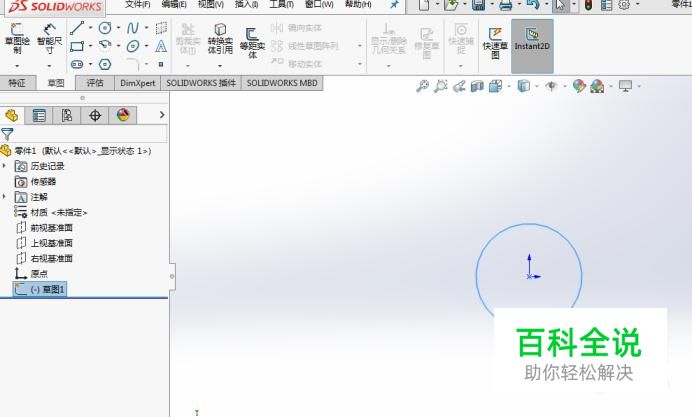Click the Undo icon

coord(533,5)
